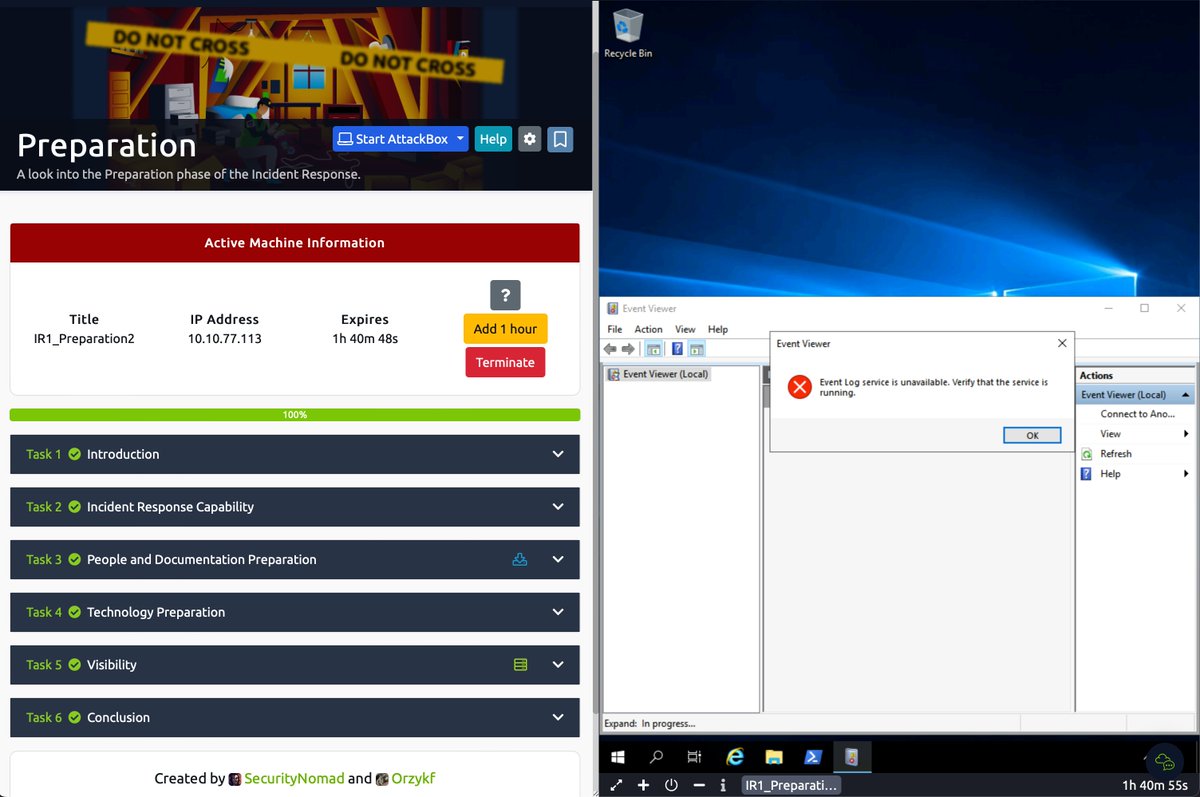Click the Windows Start button
The width and height of the screenshot is (1200, 797).
click(x=618, y=757)
